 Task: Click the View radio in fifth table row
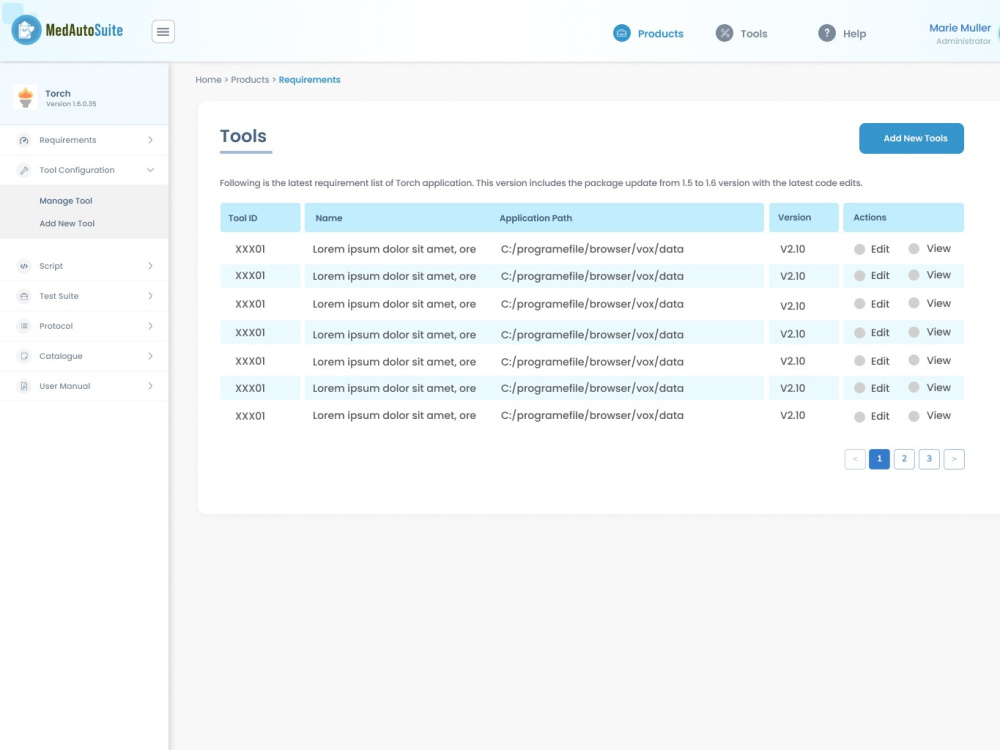click(914, 360)
